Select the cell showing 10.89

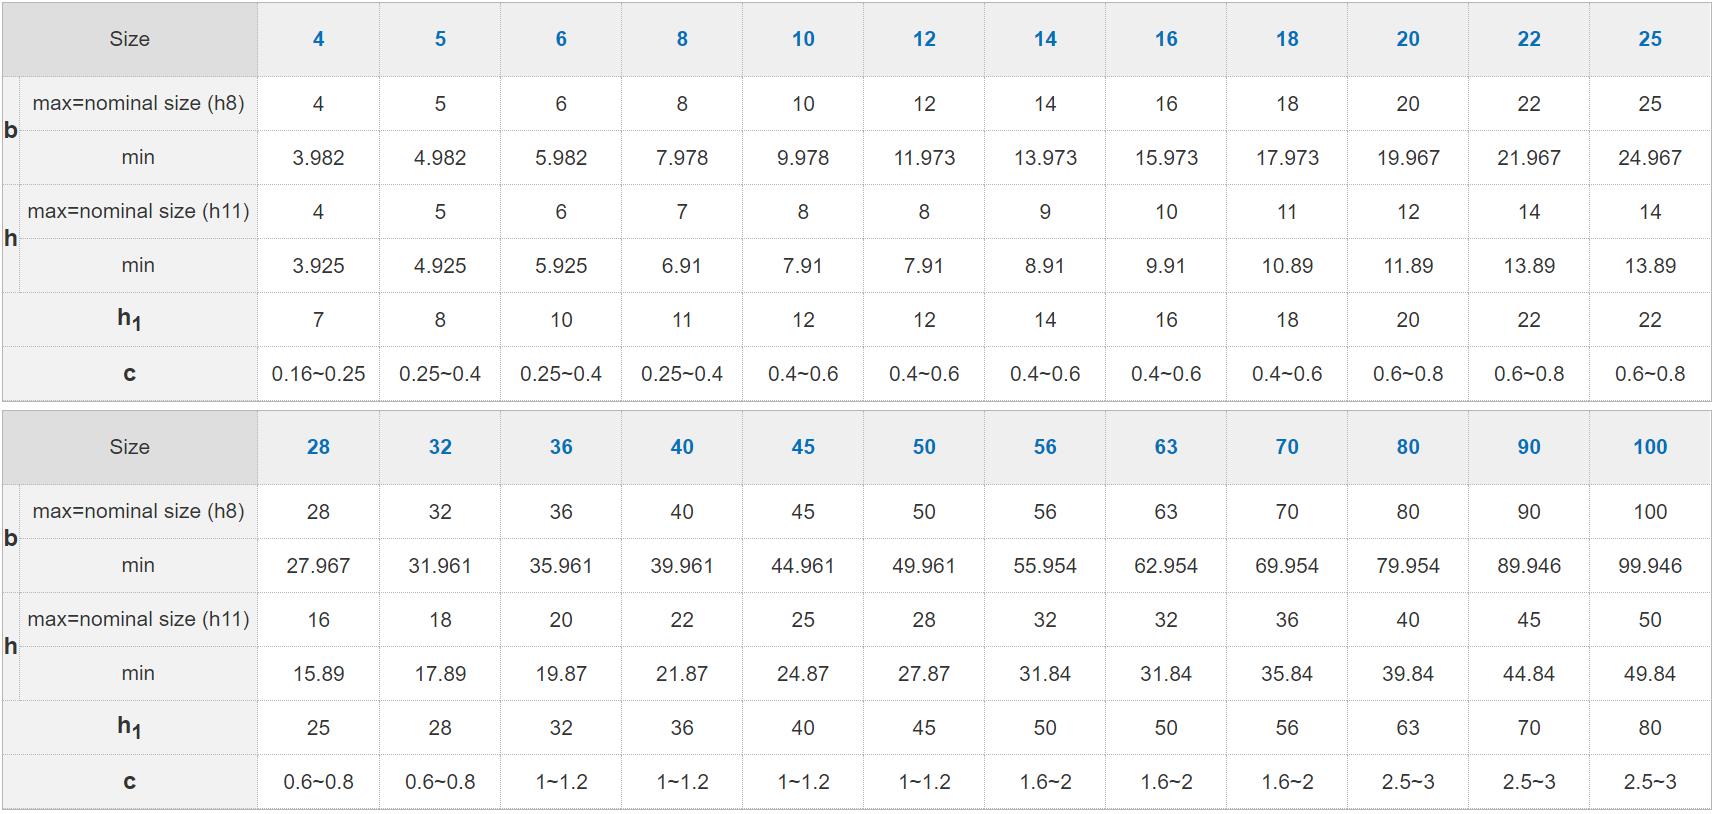coord(1287,266)
